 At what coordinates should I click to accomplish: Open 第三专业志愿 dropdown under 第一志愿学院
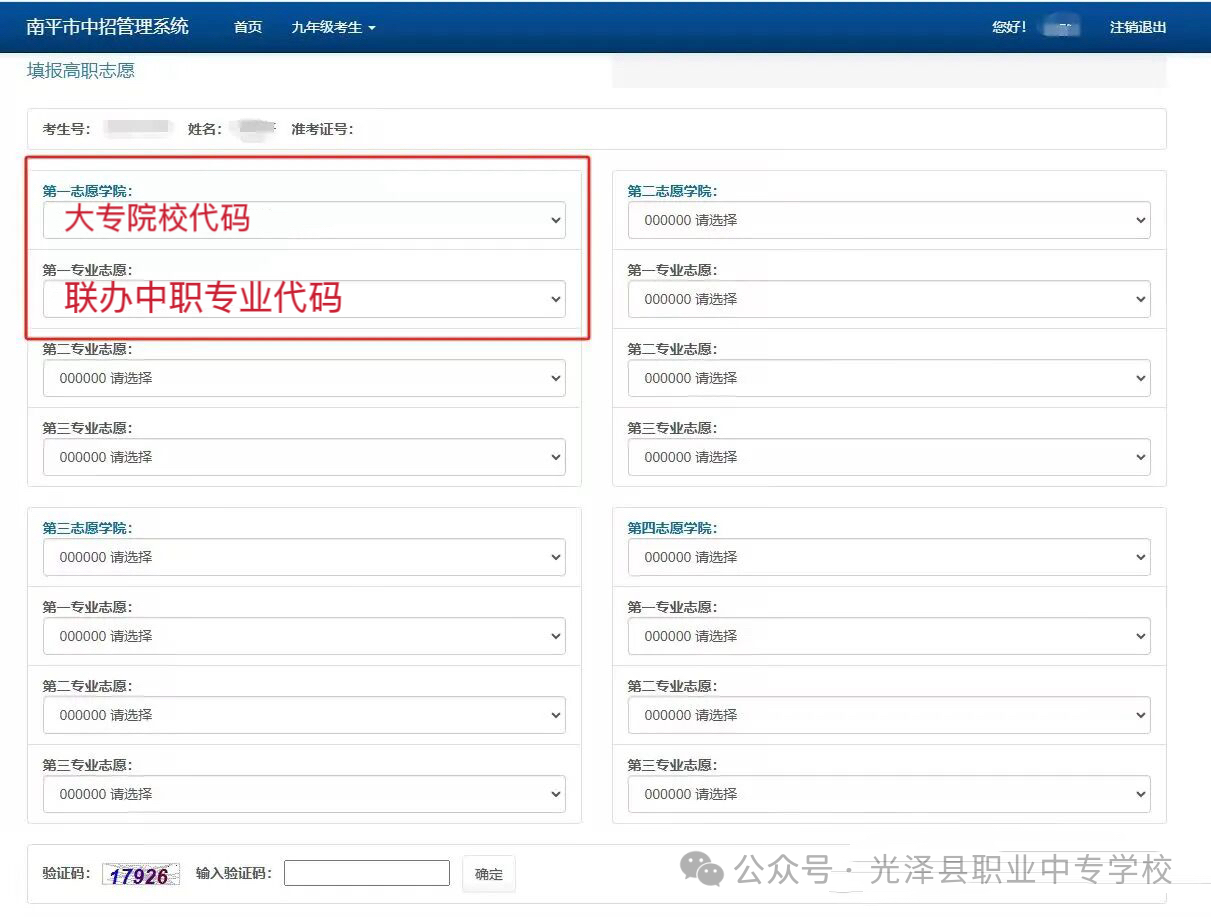point(304,457)
